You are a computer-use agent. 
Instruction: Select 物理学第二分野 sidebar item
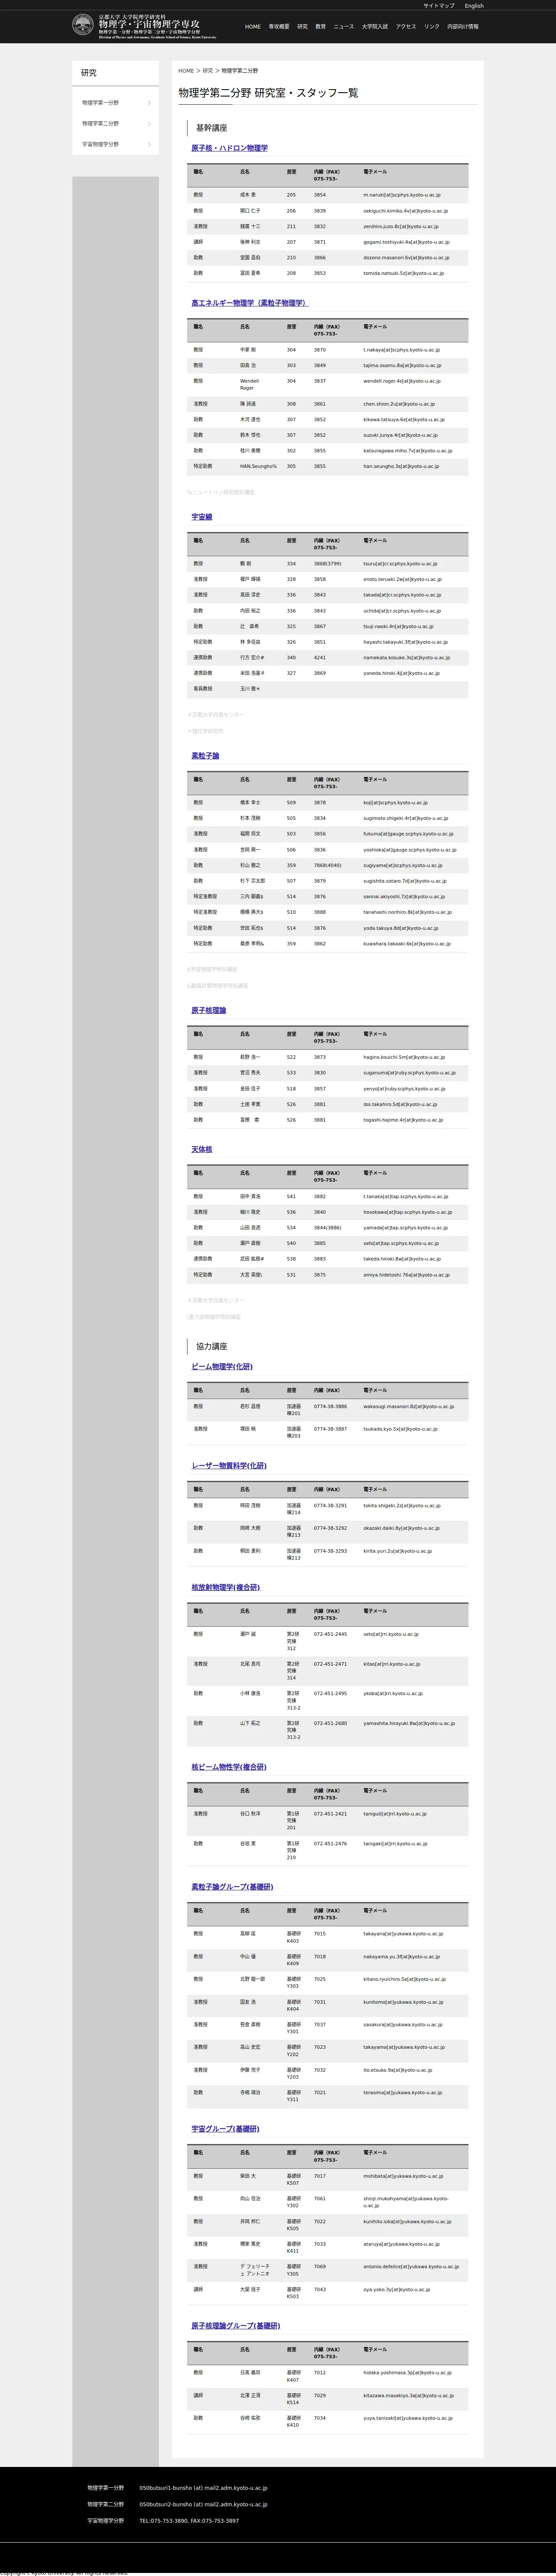click(115, 124)
